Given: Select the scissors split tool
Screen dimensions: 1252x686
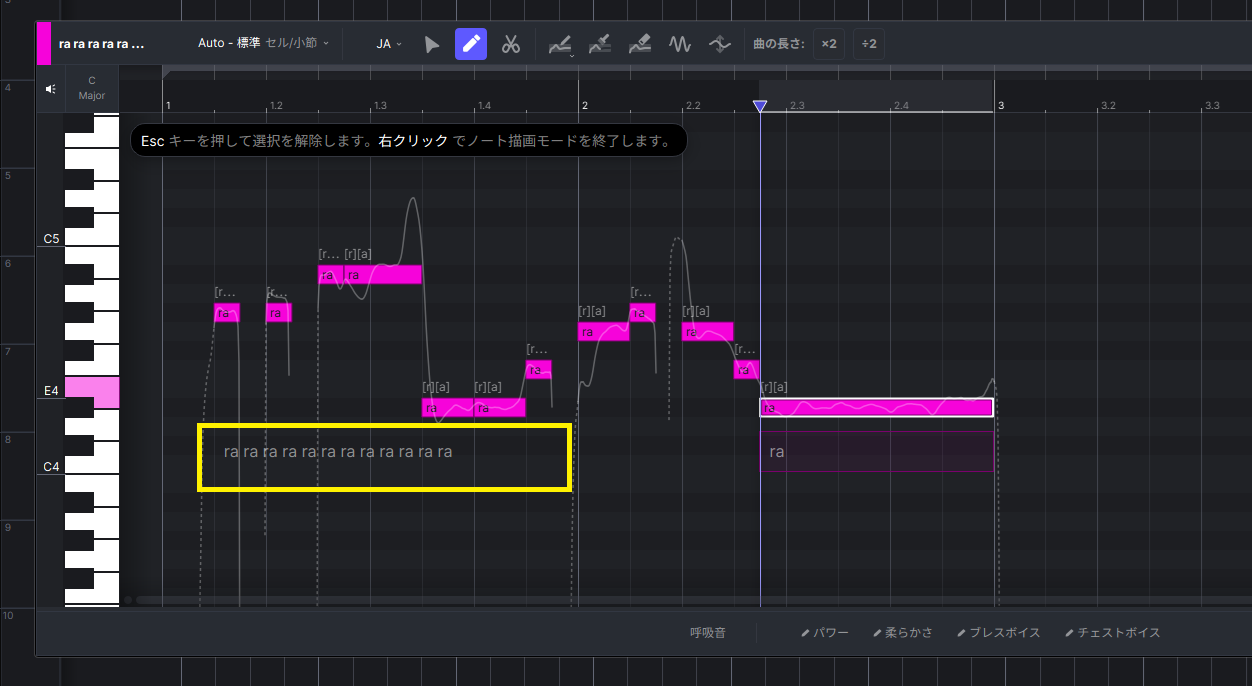Looking at the screenshot, I should [x=511, y=45].
